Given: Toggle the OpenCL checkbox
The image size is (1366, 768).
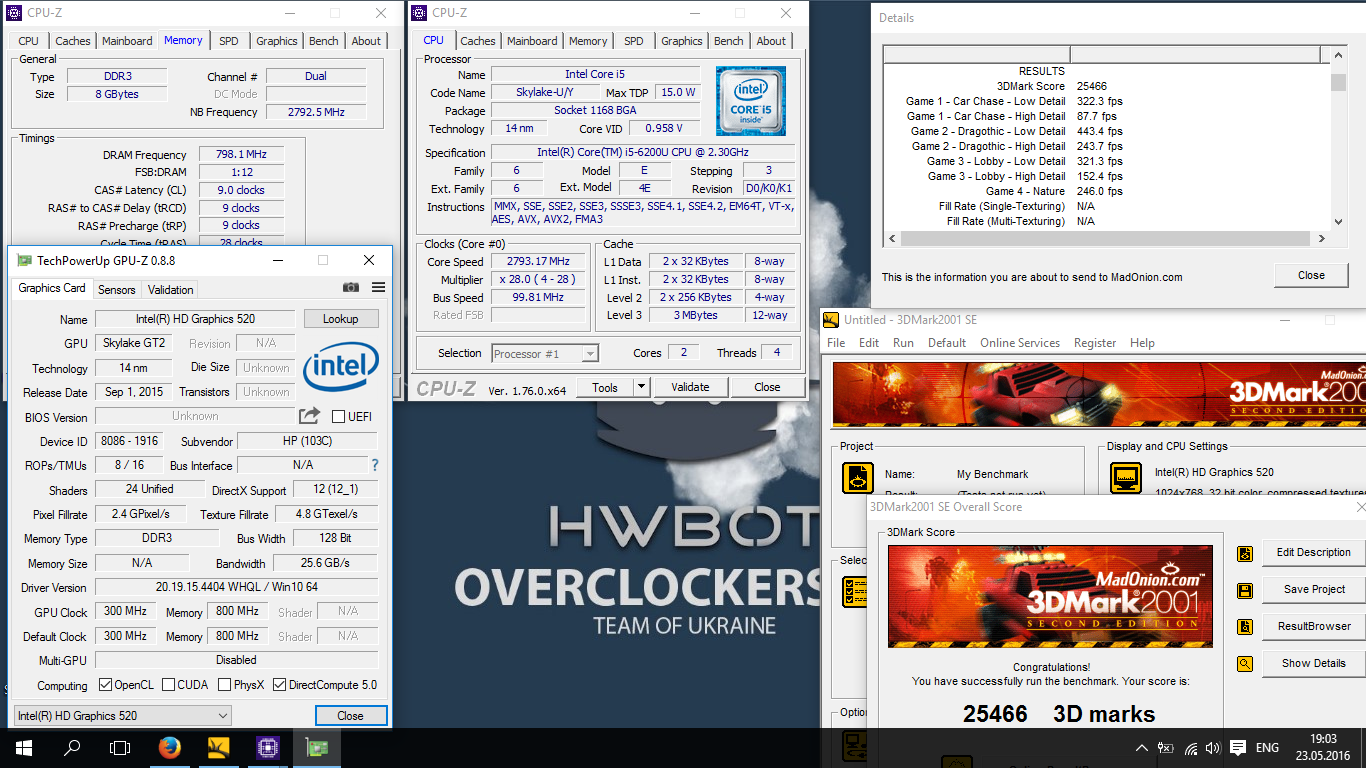Looking at the screenshot, I should tap(106, 685).
